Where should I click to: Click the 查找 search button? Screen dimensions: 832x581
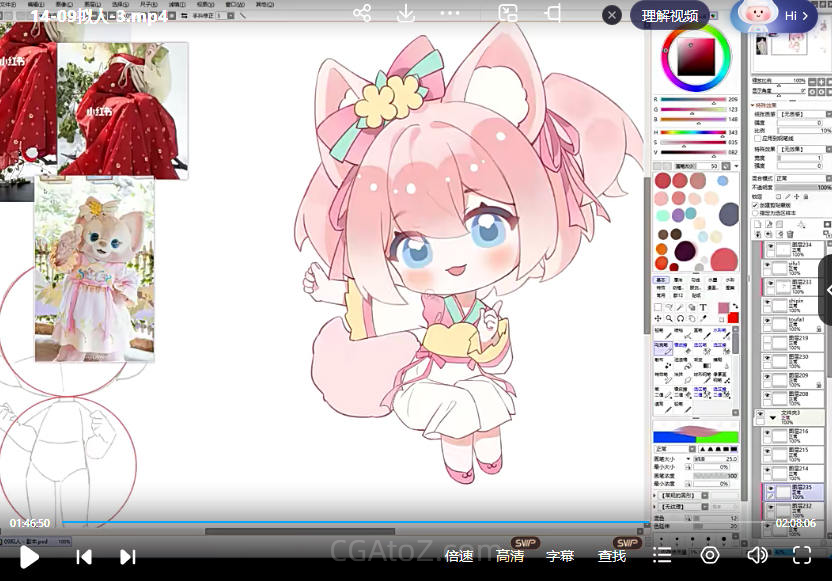pyautogui.click(x=612, y=556)
